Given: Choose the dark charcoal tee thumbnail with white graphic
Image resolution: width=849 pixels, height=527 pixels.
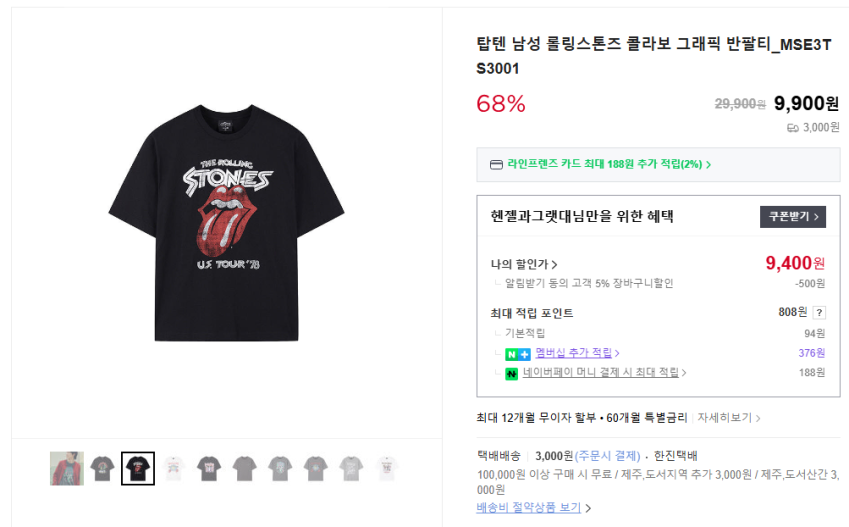Looking at the screenshot, I should (209, 468).
